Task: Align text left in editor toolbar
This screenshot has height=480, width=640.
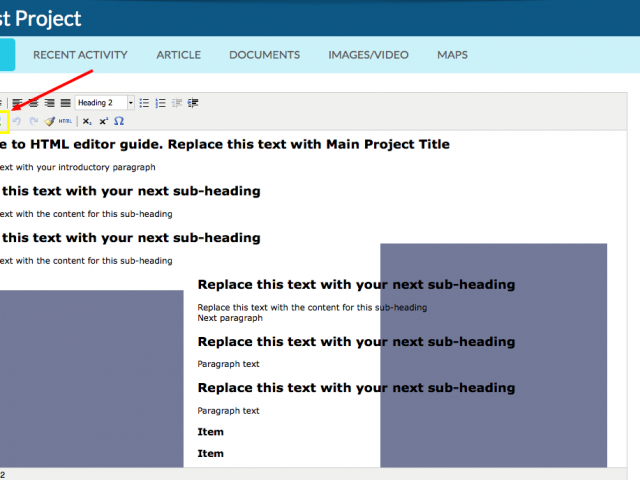Action: coord(17,103)
